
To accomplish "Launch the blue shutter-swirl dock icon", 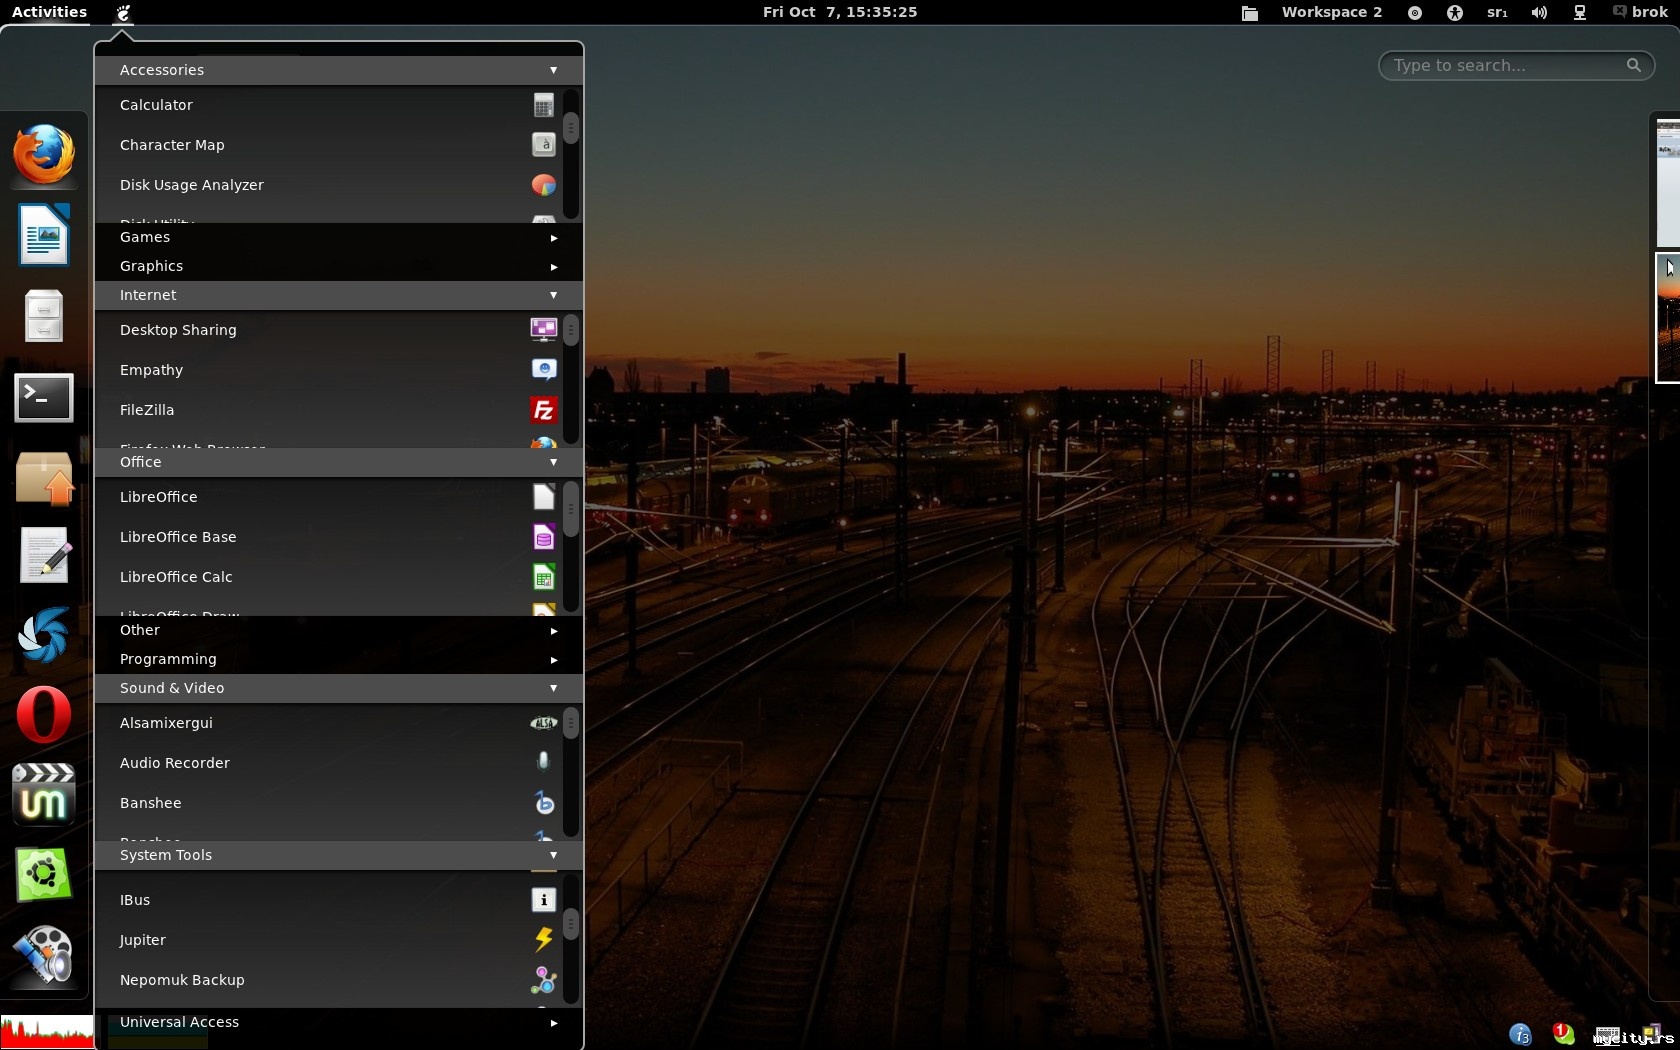I will [44, 635].
